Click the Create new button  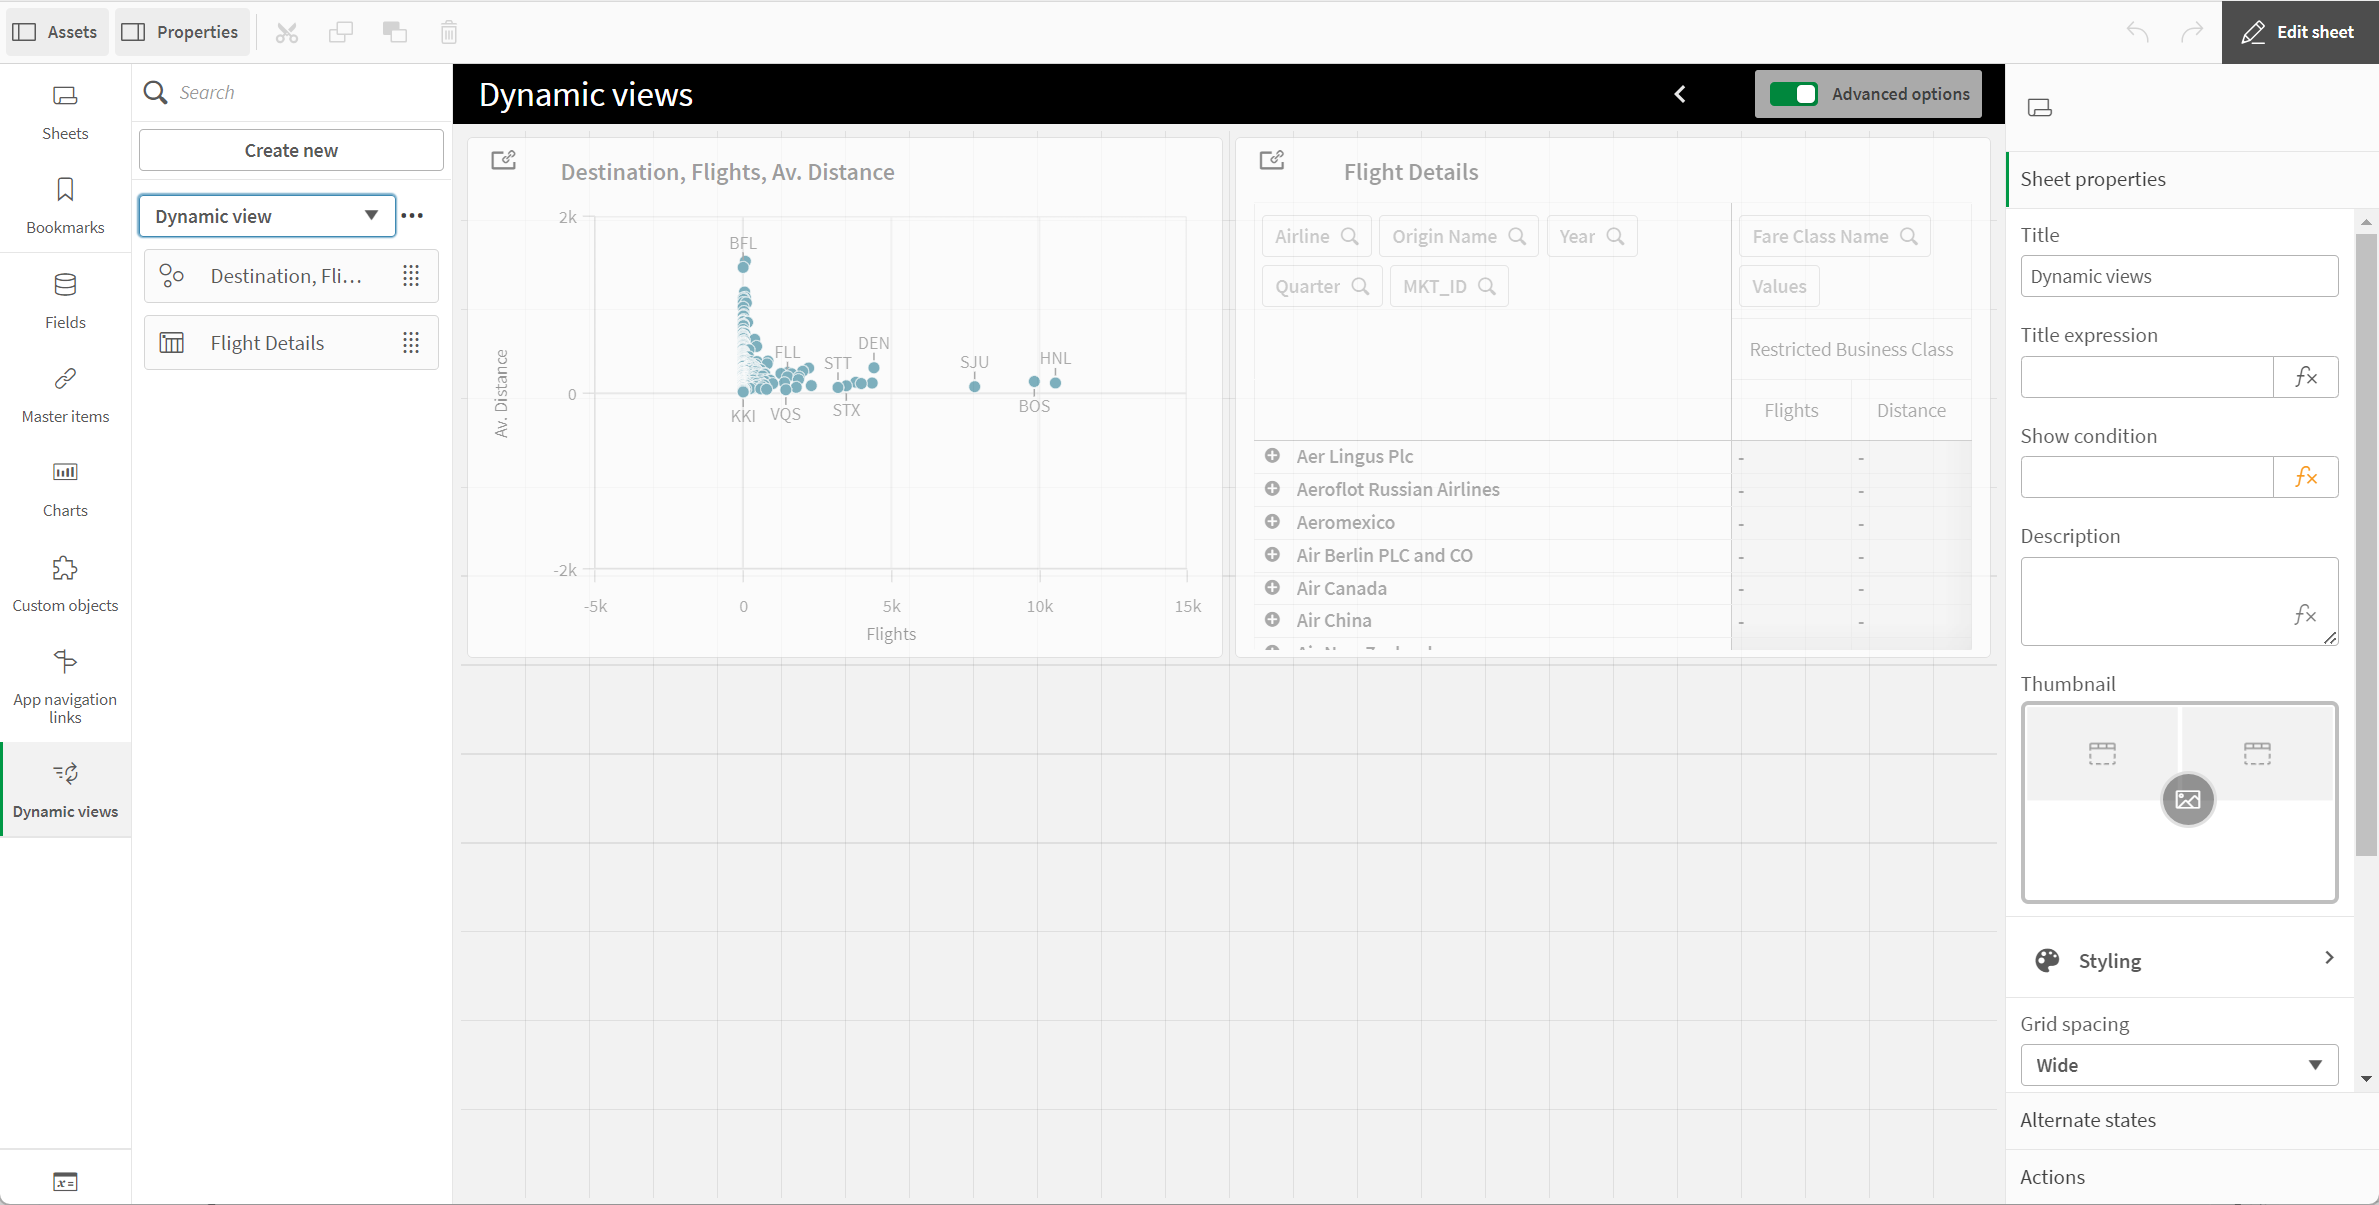tap(290, 151)
